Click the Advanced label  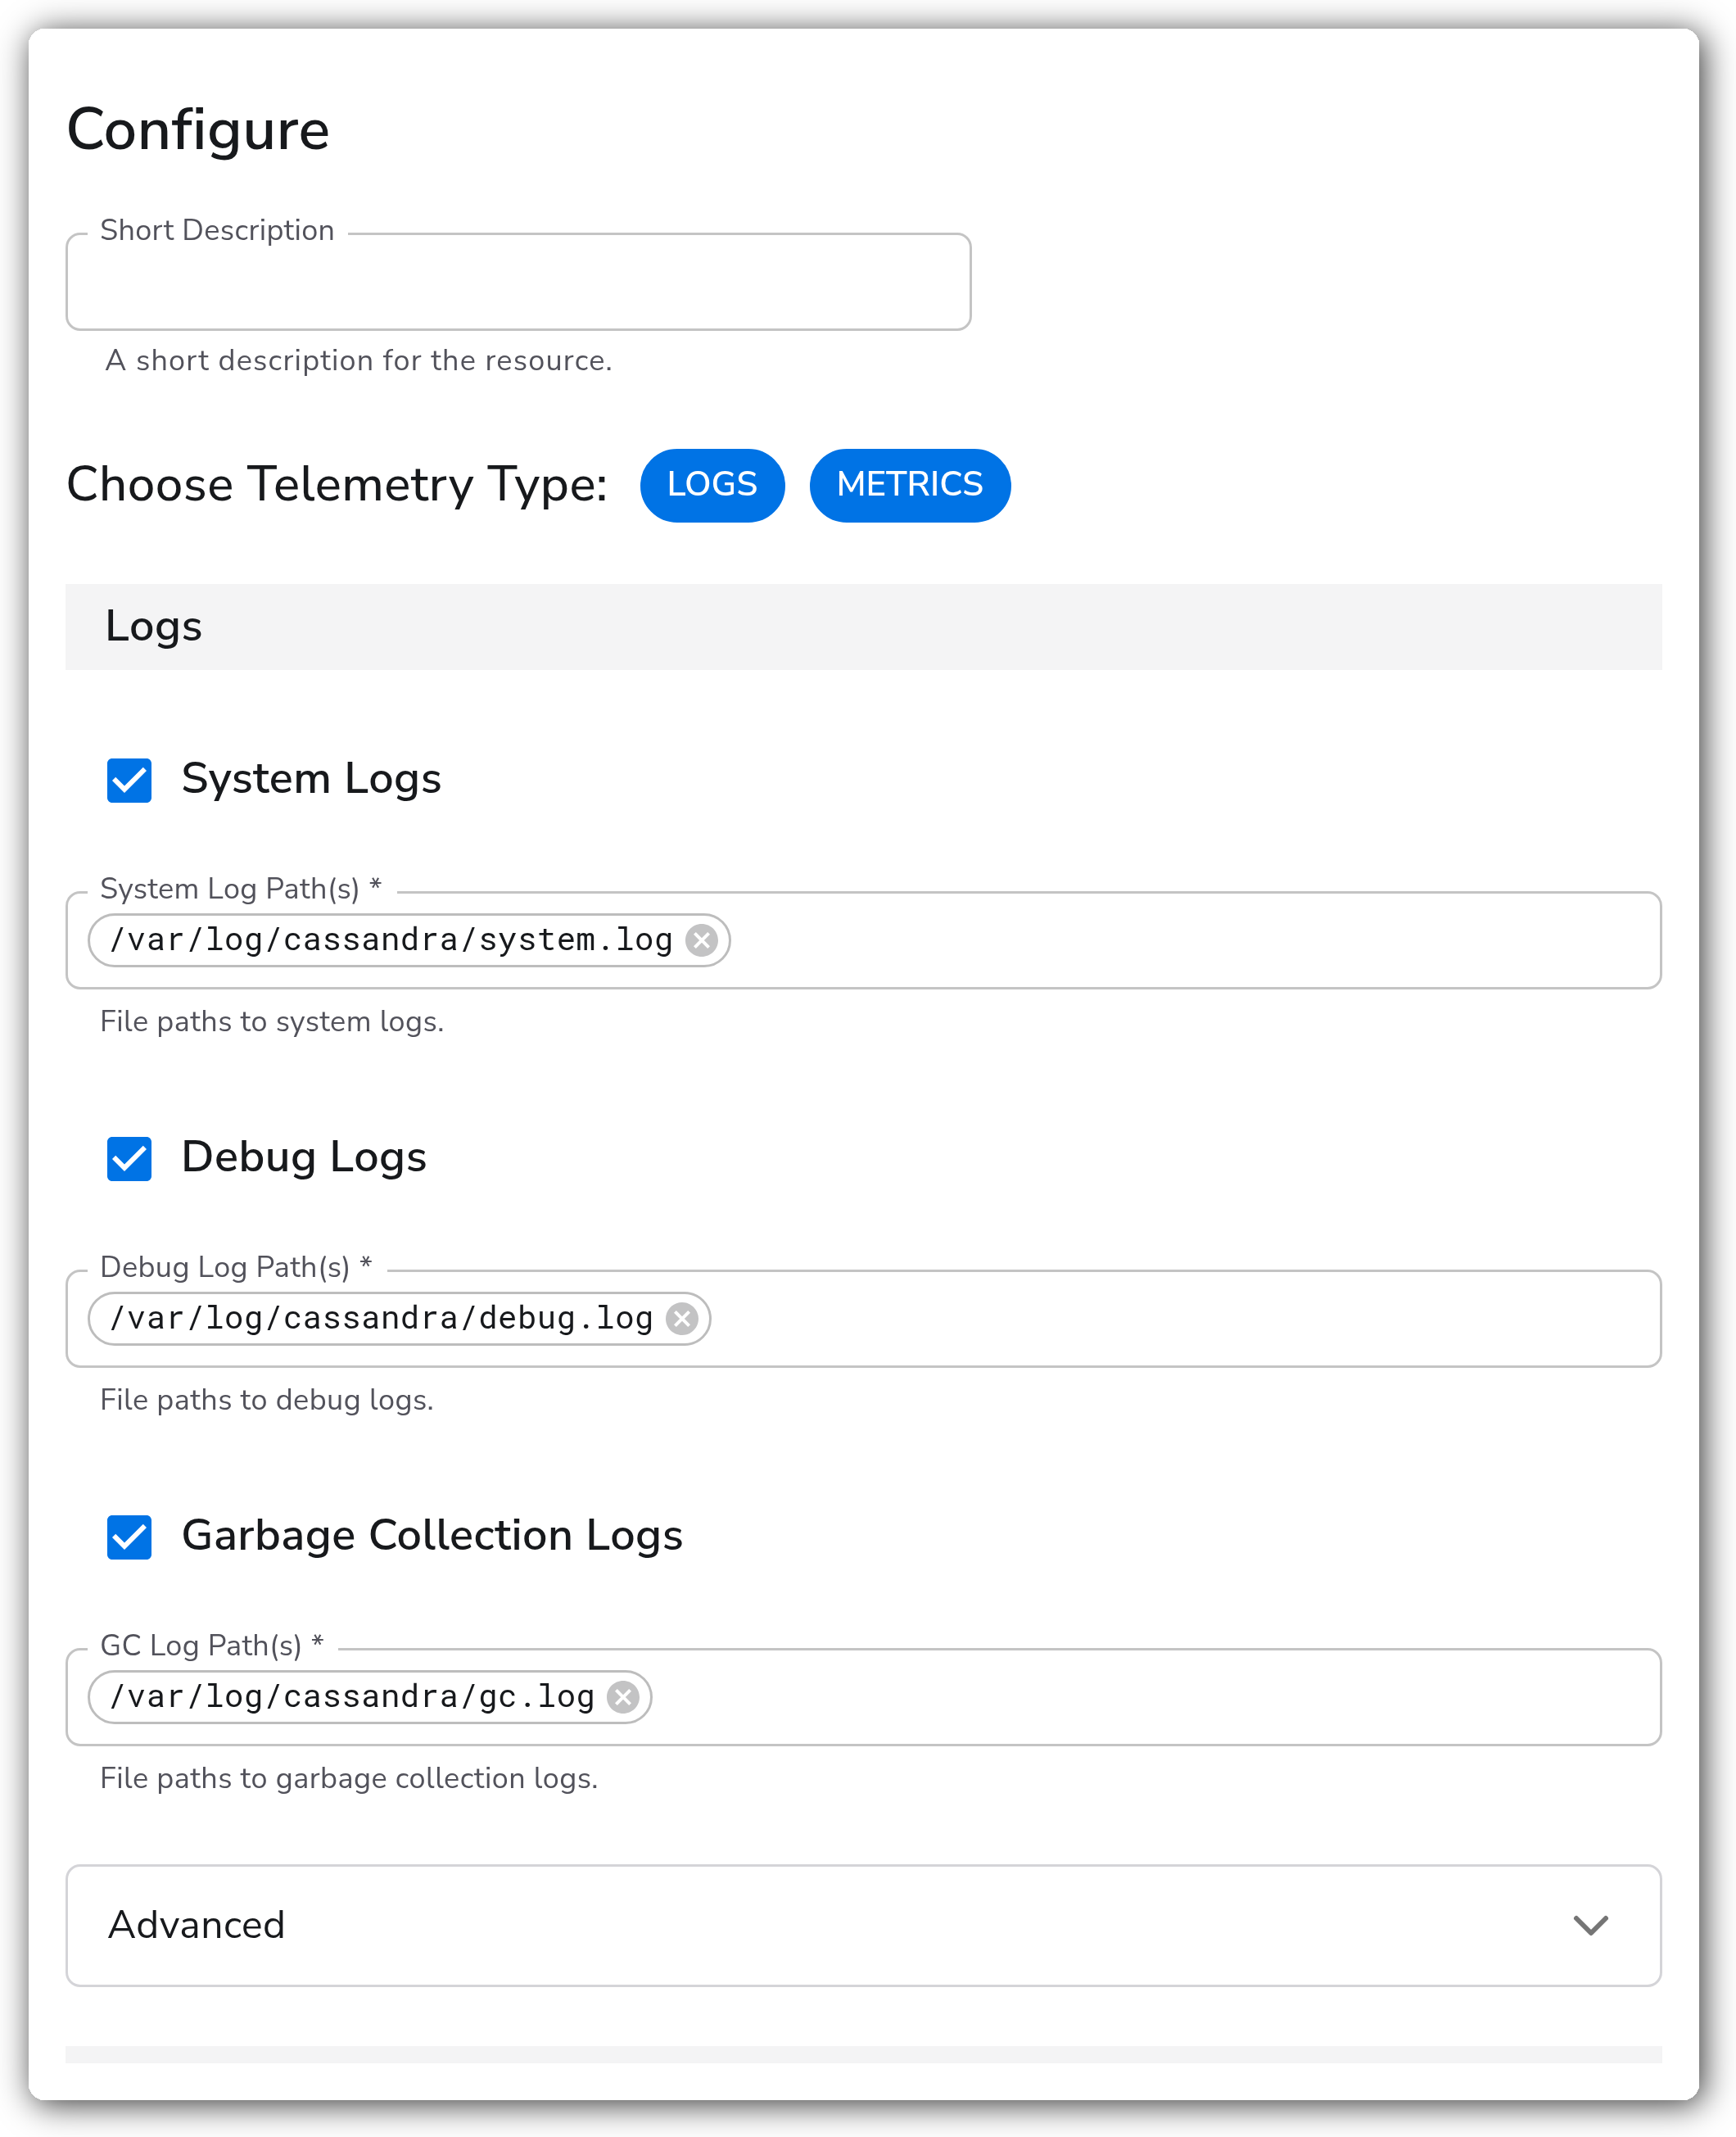point(196,1925)
